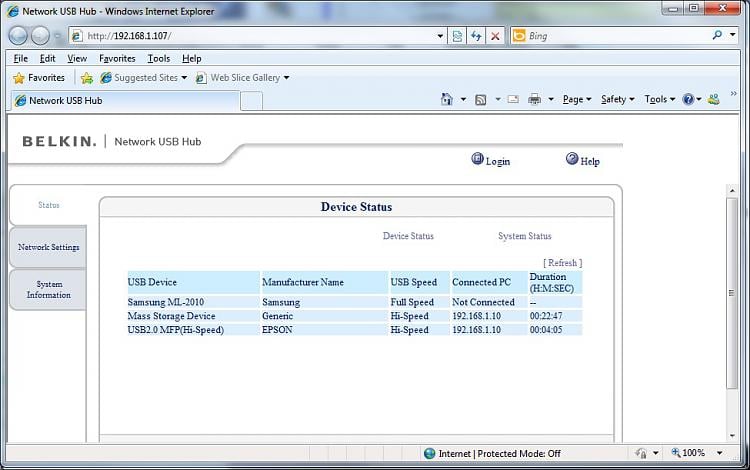This screenshot has height=470, width=750.
Task: Click the status bar security lock icon
Action: [641, 453]
